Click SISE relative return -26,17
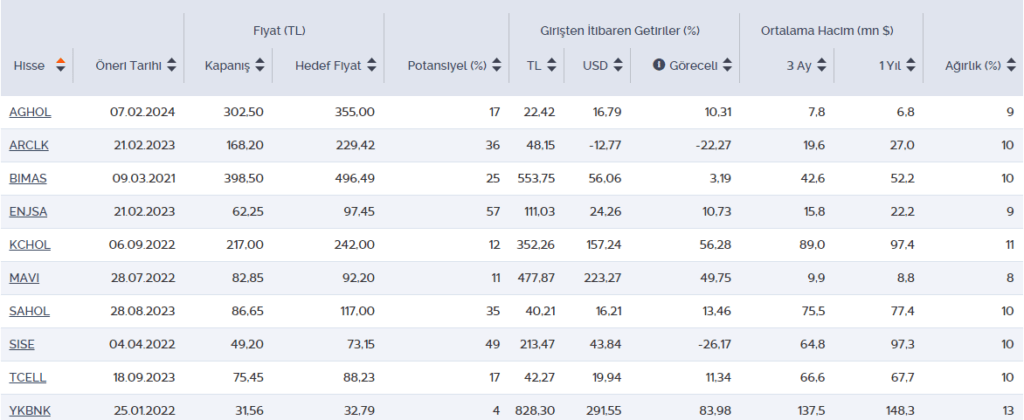Viewport: 1024px width, 420px height. tap(713, 344)
